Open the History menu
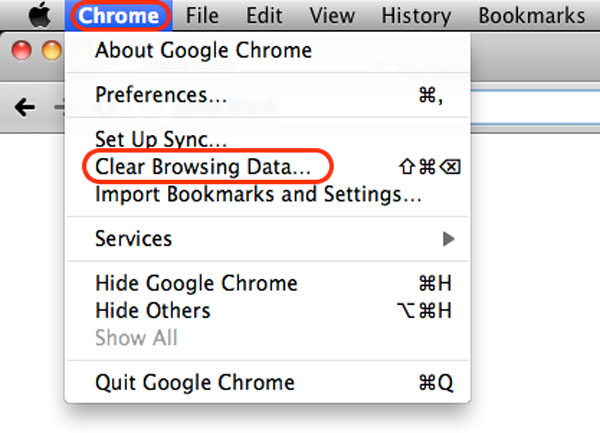Screen dimensions: 600x433 415,15
